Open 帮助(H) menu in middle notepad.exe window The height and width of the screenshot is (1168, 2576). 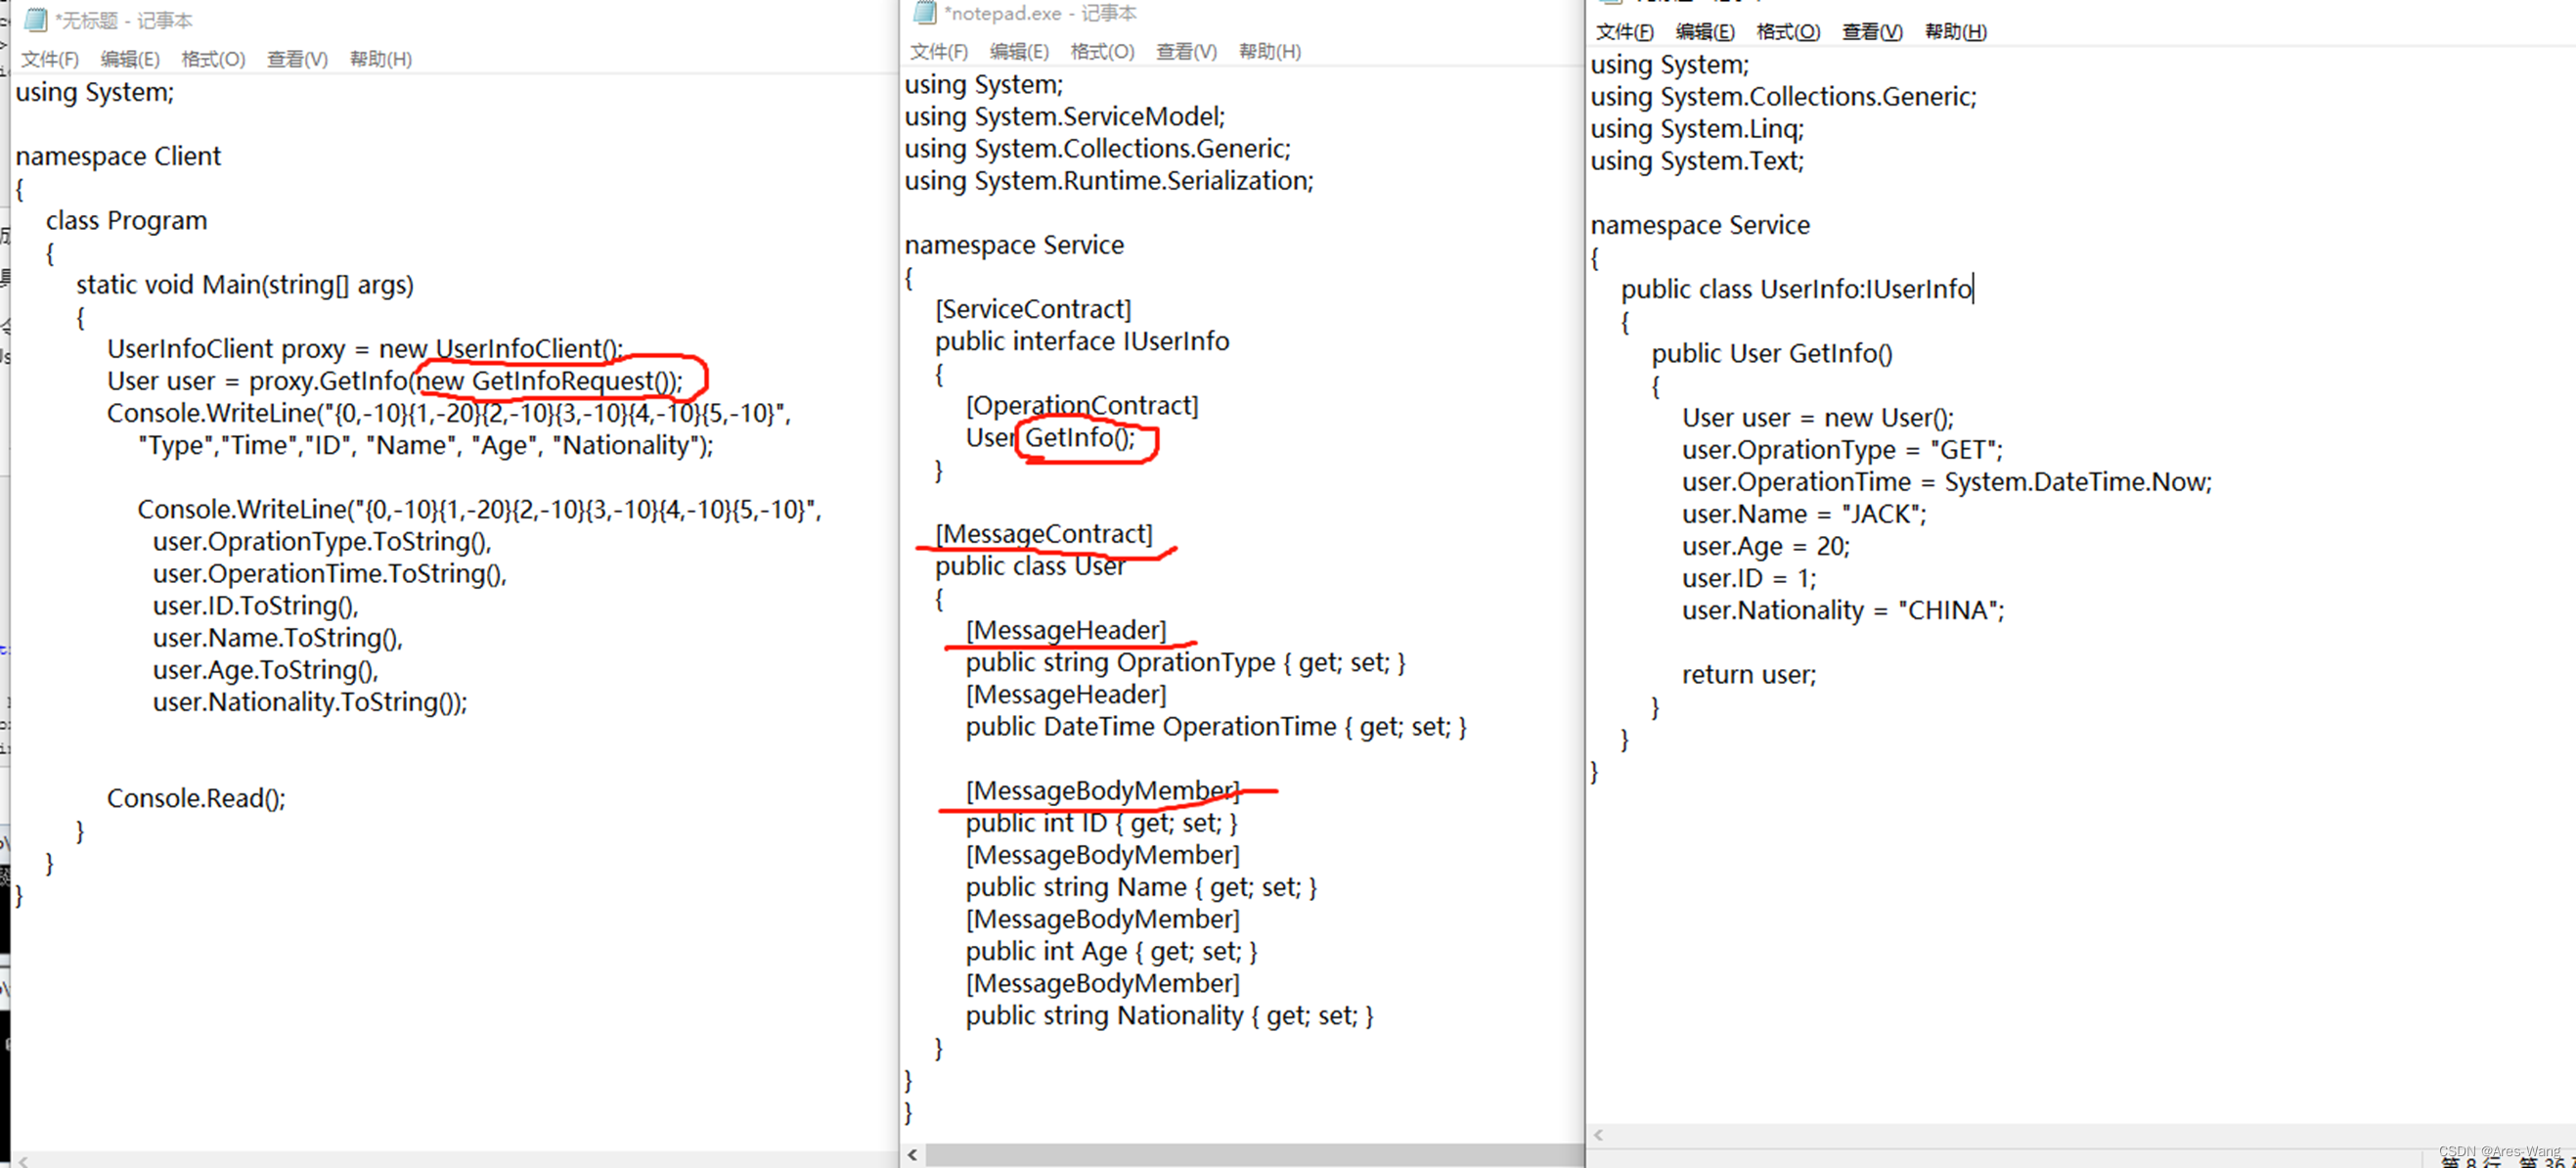(x=1269, y=51)
